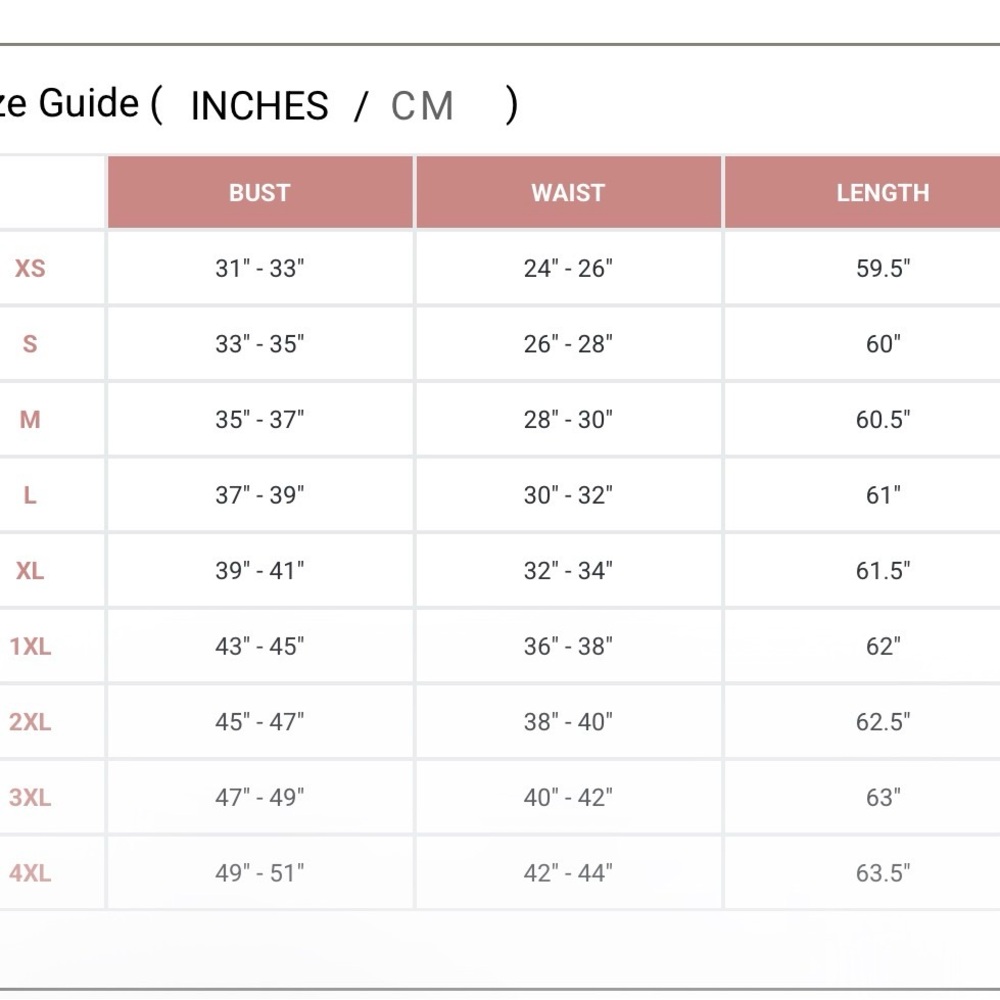Select the 2XL size row label
The height and width of the screenshot is (1000, 1000).
[30, 721]
